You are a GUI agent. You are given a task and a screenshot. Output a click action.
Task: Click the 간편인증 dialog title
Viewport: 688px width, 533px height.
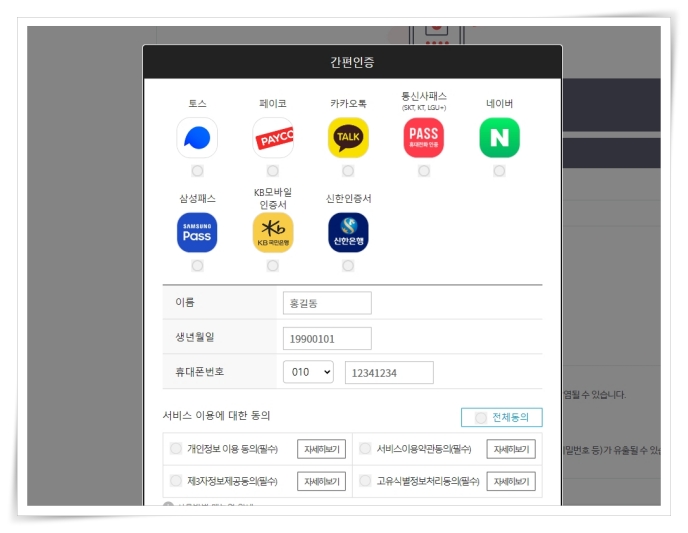click(352, 62)
